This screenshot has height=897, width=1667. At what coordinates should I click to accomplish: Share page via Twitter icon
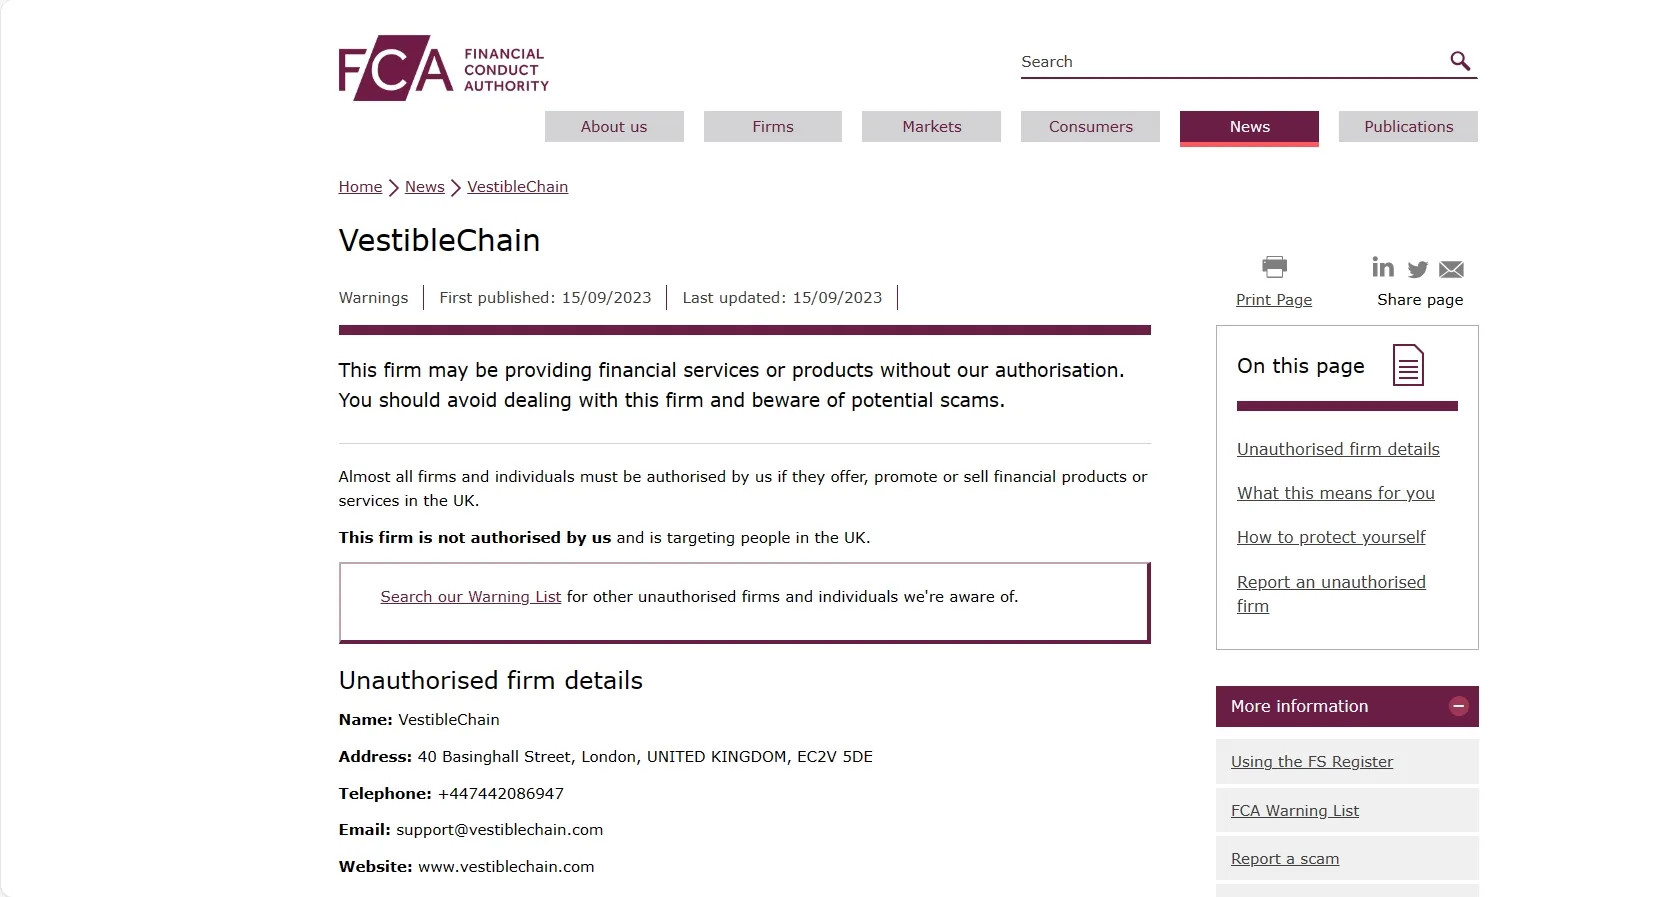pyautogui.click(x=1418, y=269)
